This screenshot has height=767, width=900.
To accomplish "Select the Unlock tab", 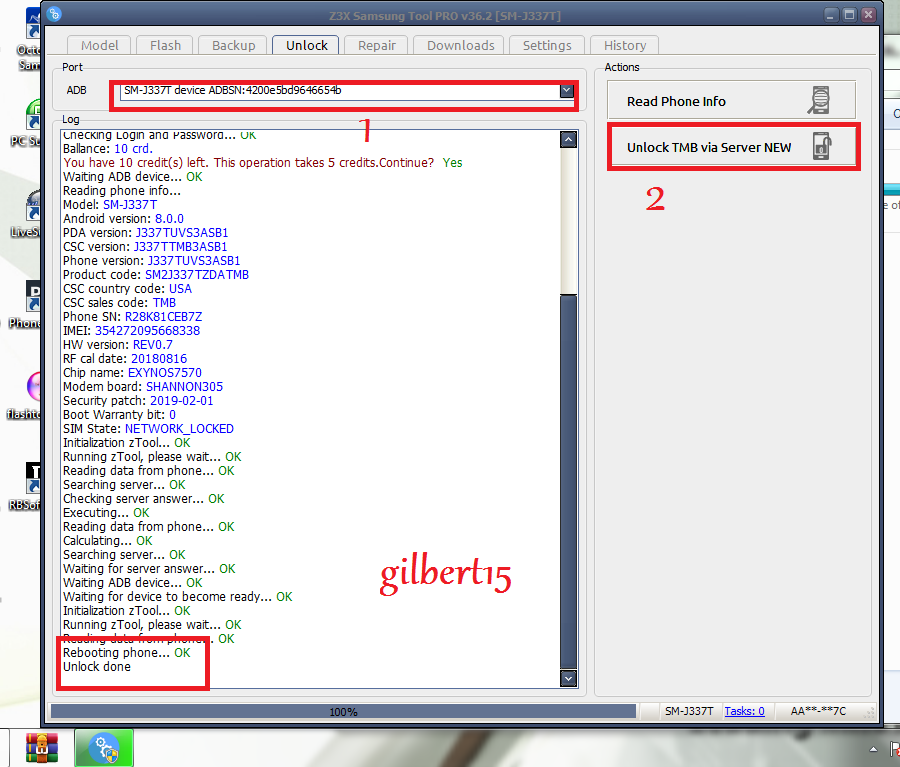I will 307,45.
